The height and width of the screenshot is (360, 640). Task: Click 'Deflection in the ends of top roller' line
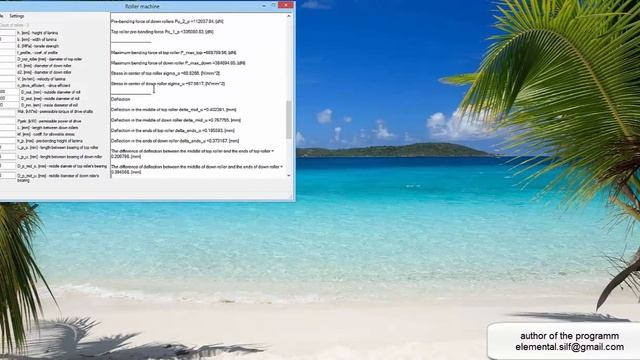[x=173, y=131]
